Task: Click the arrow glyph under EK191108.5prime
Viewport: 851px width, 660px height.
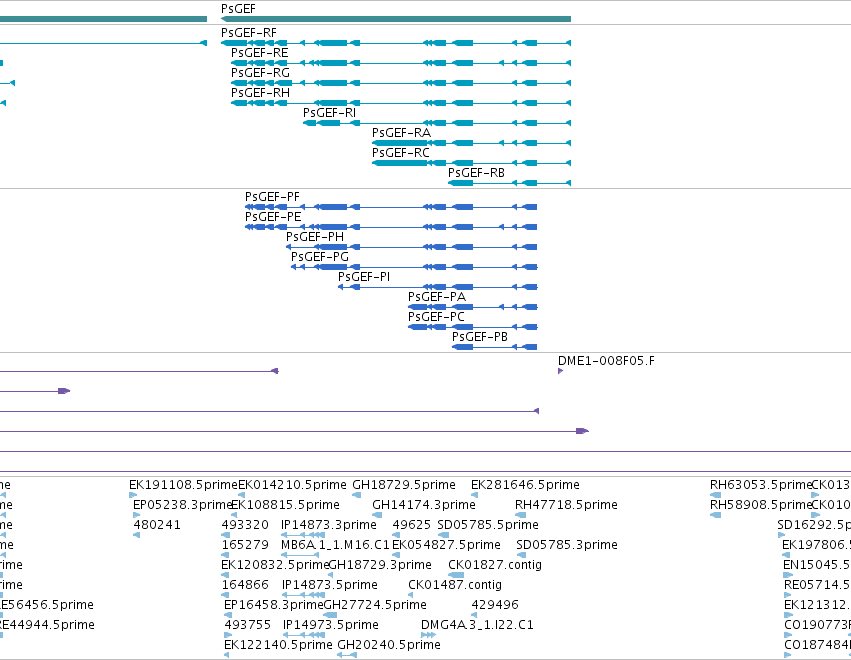Action: point(133,495)
